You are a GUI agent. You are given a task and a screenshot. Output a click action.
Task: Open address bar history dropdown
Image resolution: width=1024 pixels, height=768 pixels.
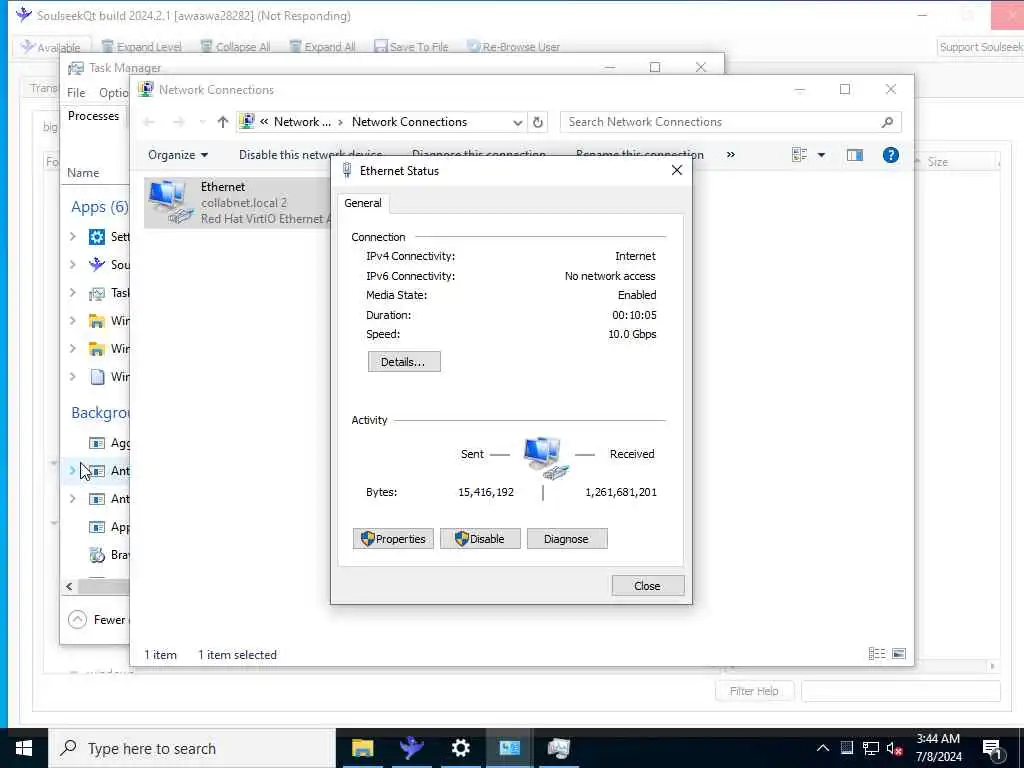point(517,122)
